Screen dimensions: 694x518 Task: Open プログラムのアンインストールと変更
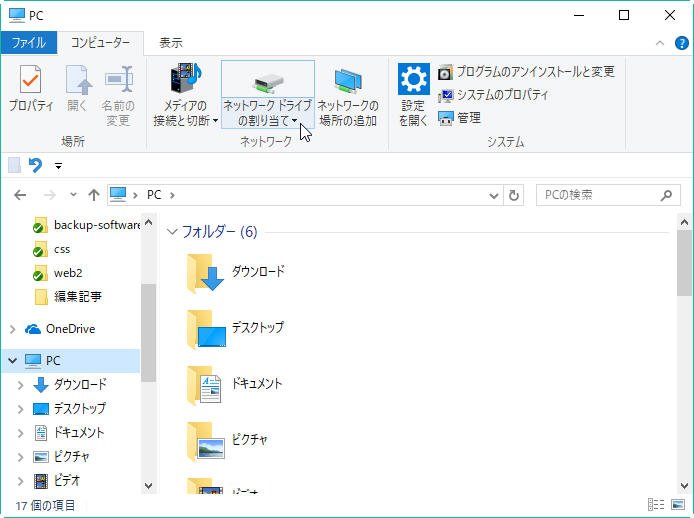tap(526, 71)
